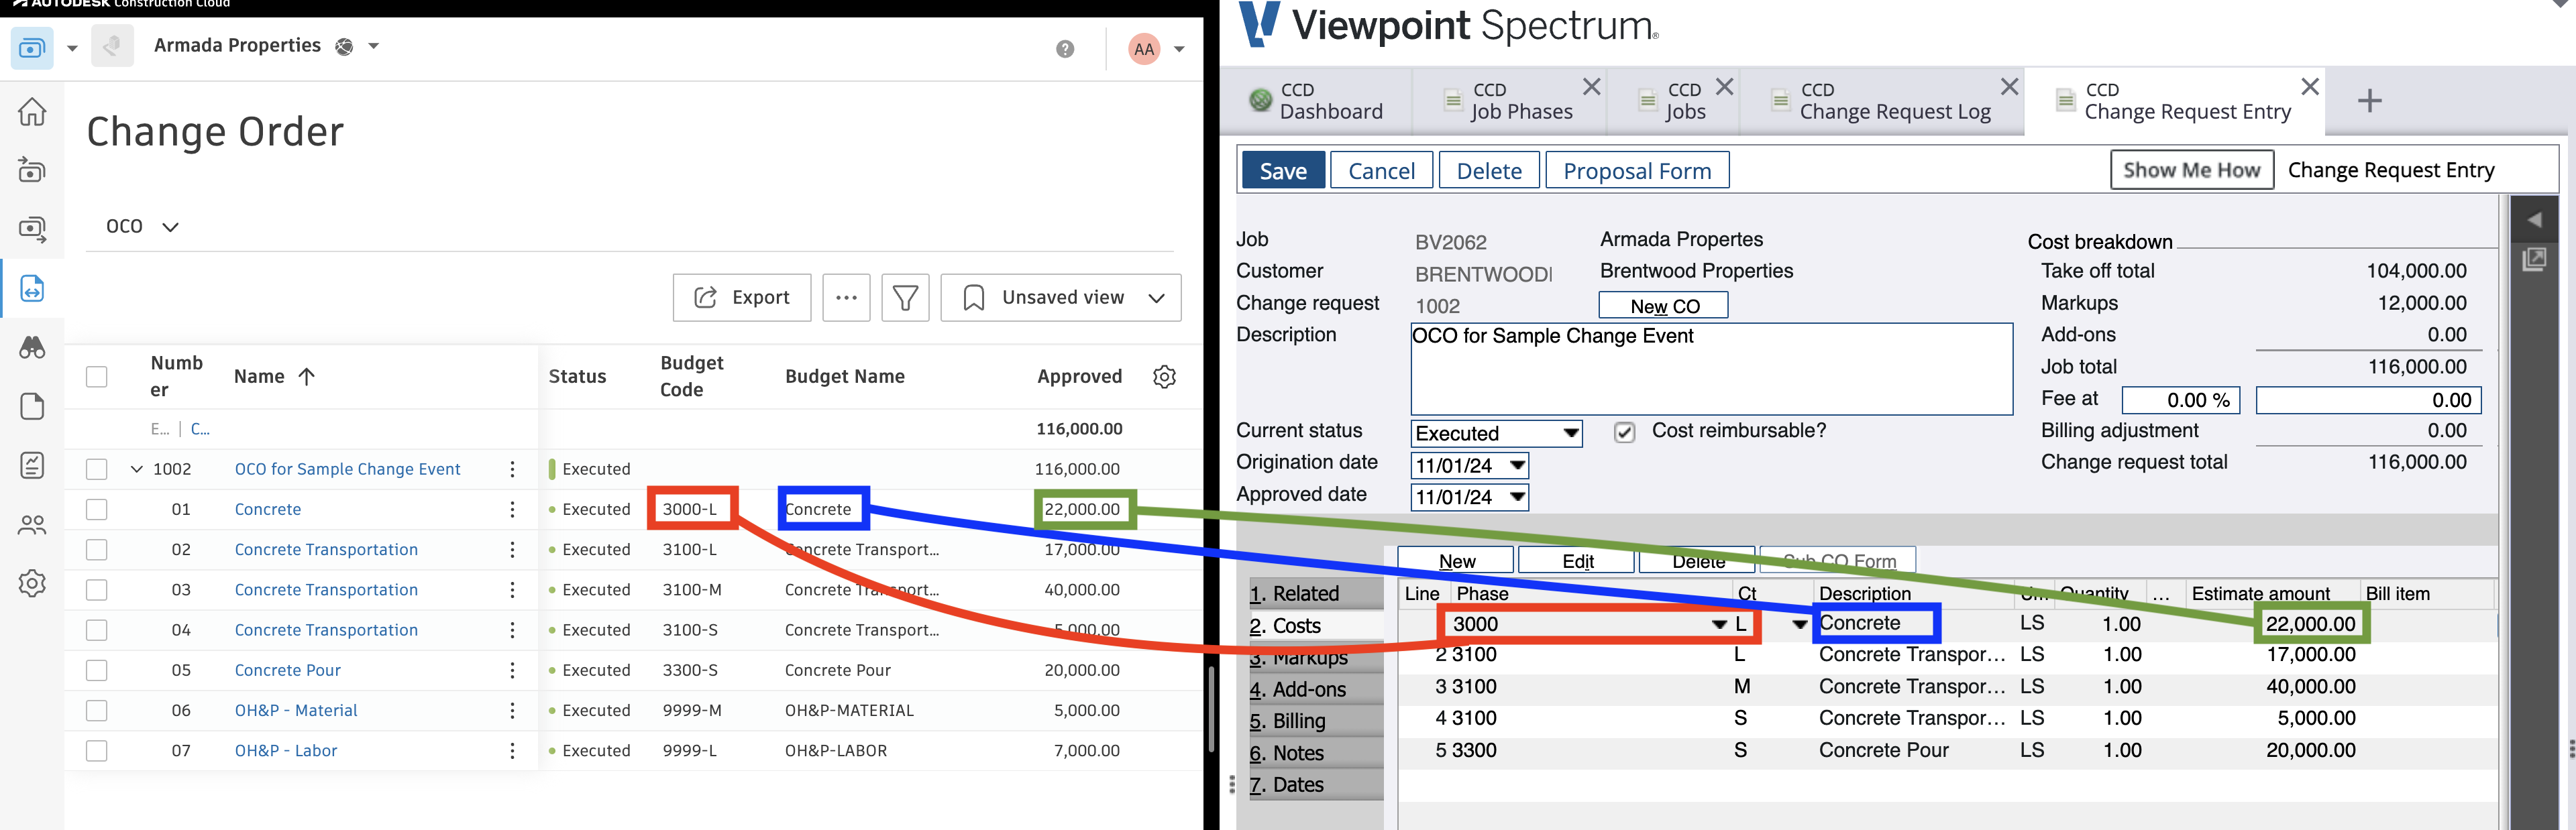Click the Budget icon below Home in sidebar

[32, 170]
